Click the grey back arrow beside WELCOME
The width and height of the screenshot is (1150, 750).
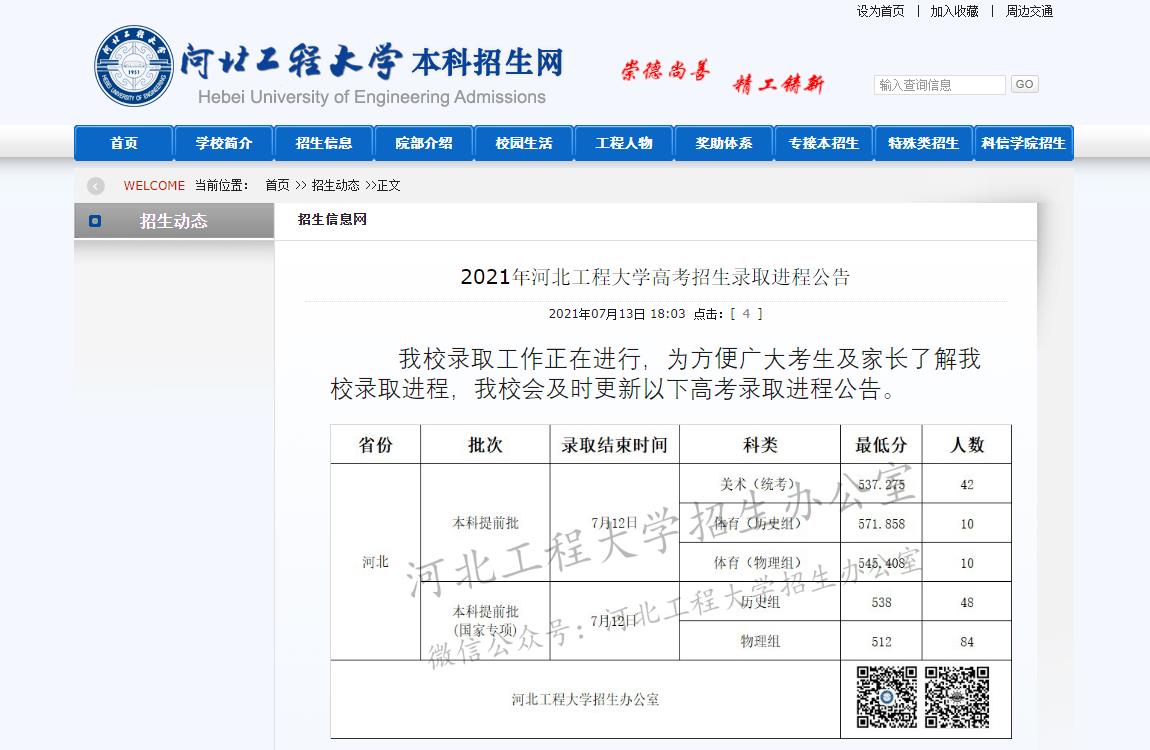click(x=96, y=185)
